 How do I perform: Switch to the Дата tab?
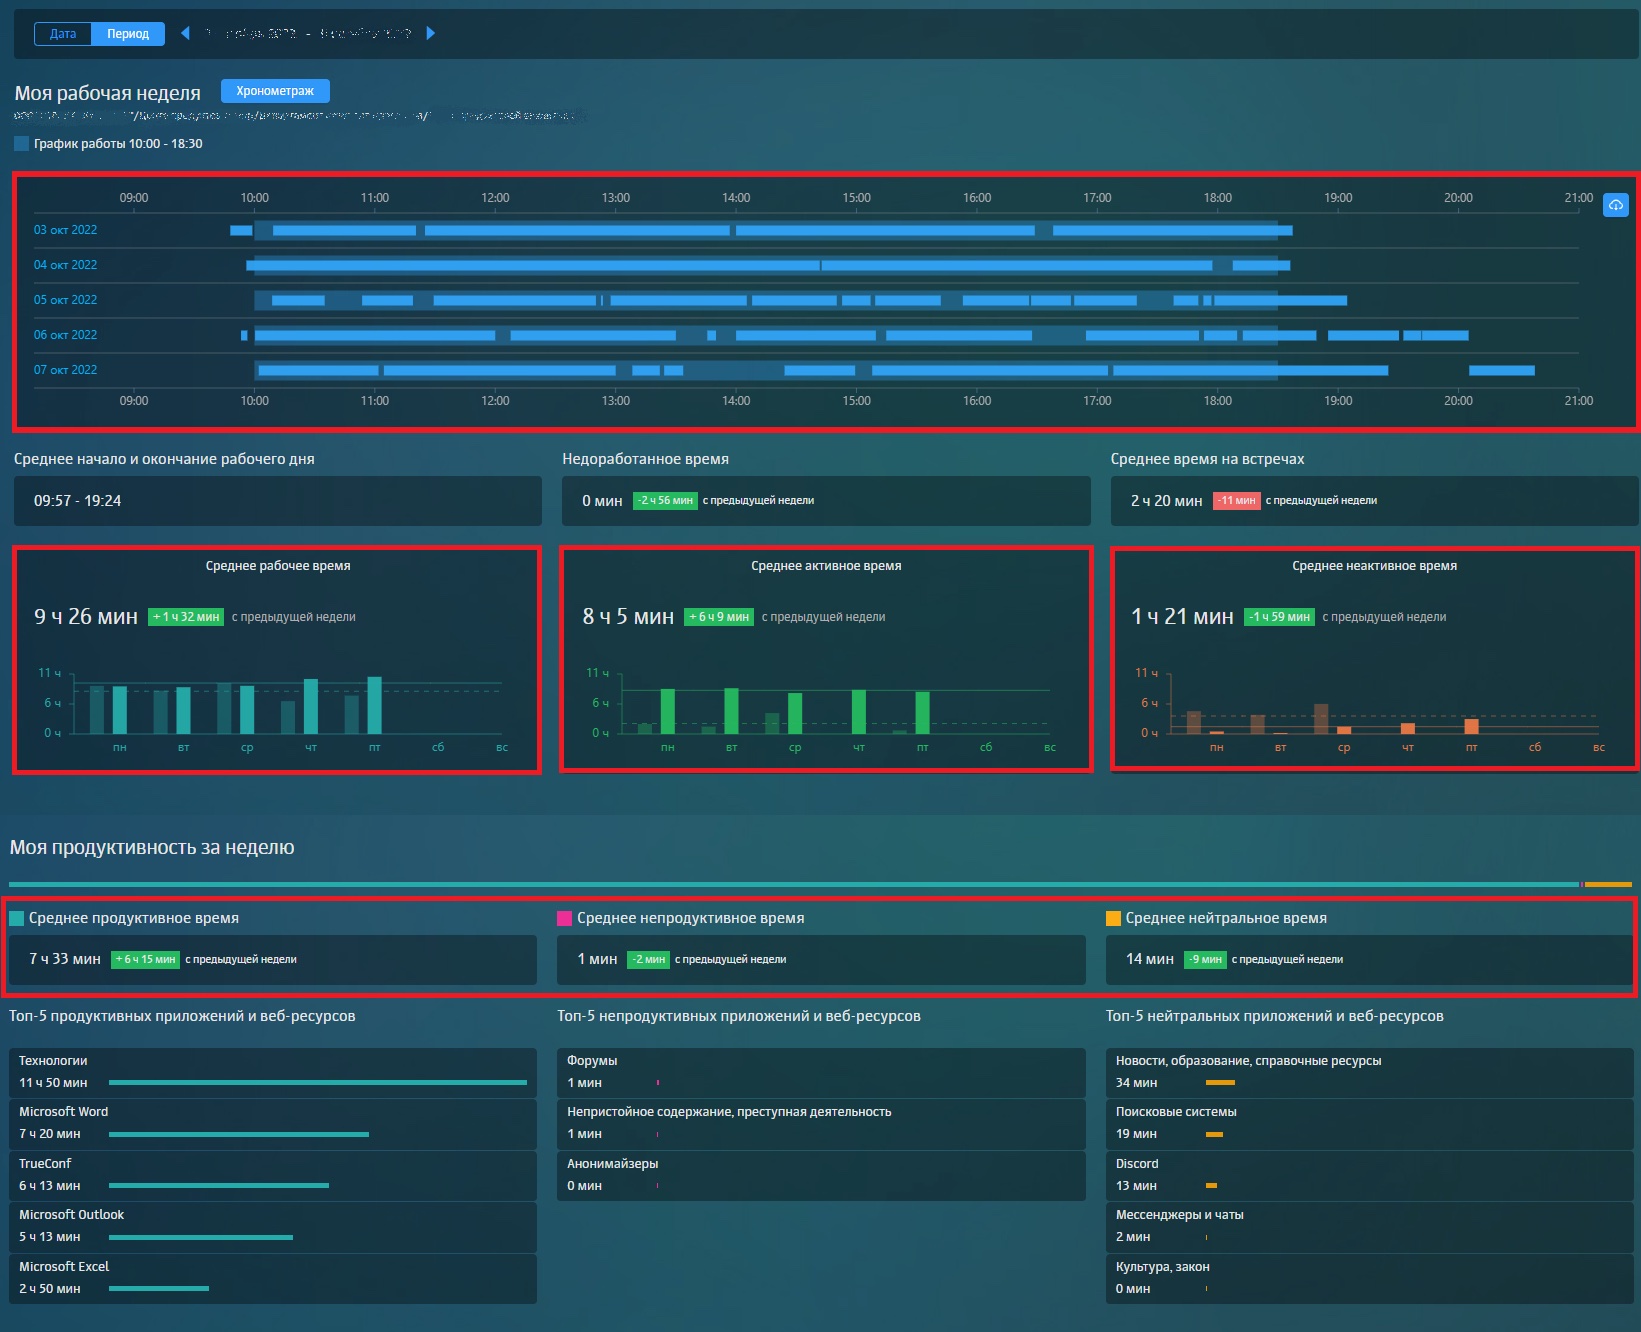tap(63, 34)
